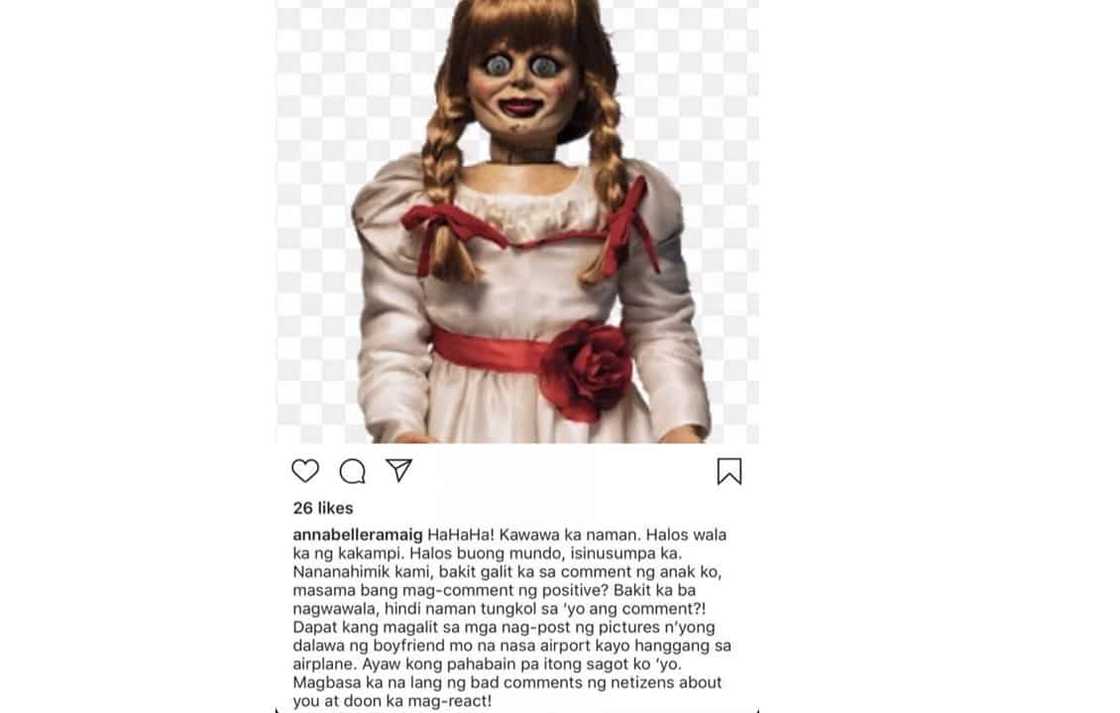View who liked via "26 likes"
The height and width of the screenshot is (713, 1120).
point(323,508)
